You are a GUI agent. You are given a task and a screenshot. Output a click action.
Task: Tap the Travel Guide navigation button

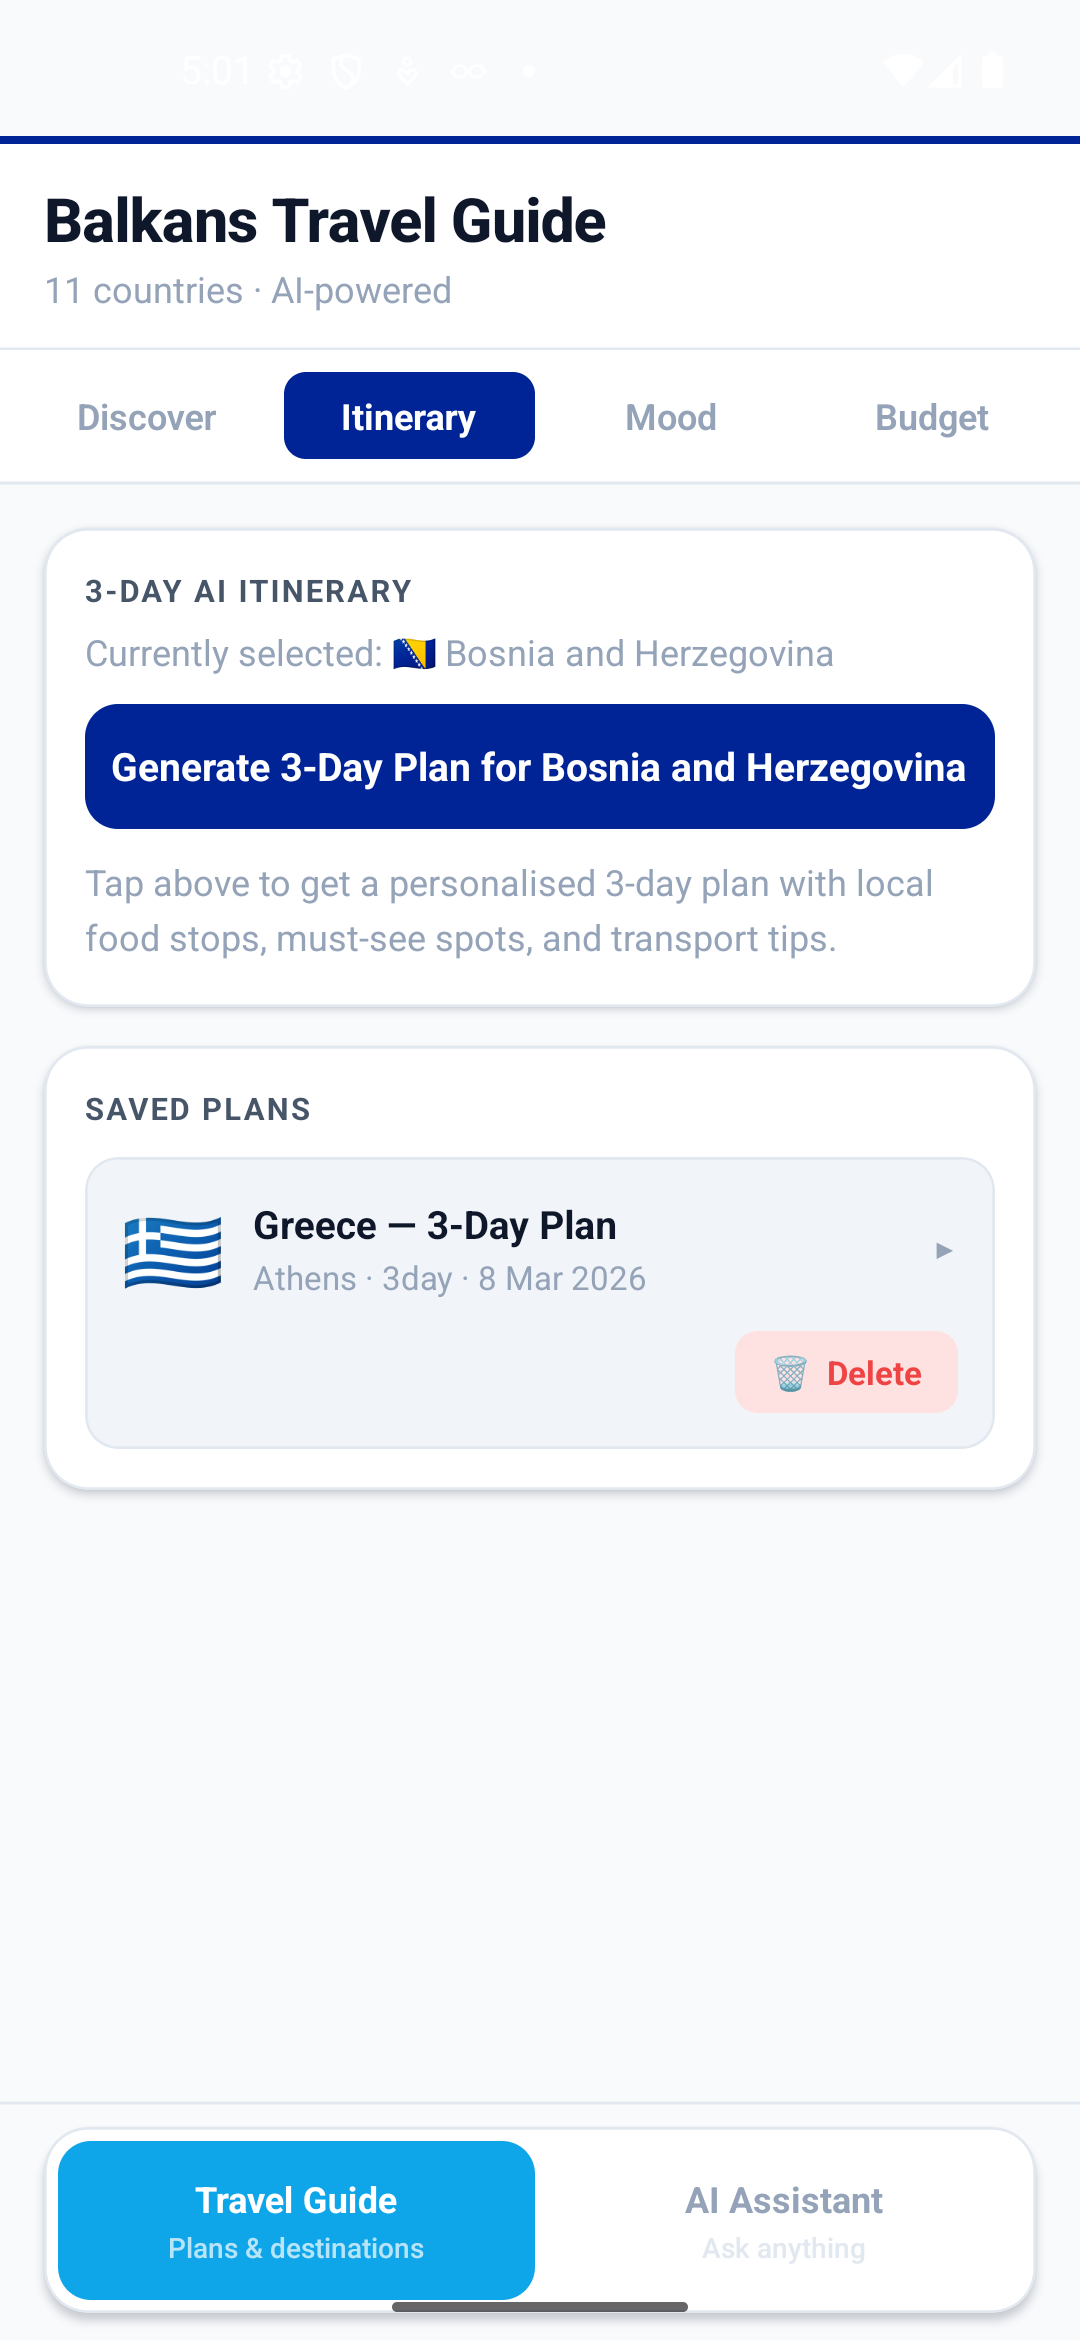[x=295, y=2222]
